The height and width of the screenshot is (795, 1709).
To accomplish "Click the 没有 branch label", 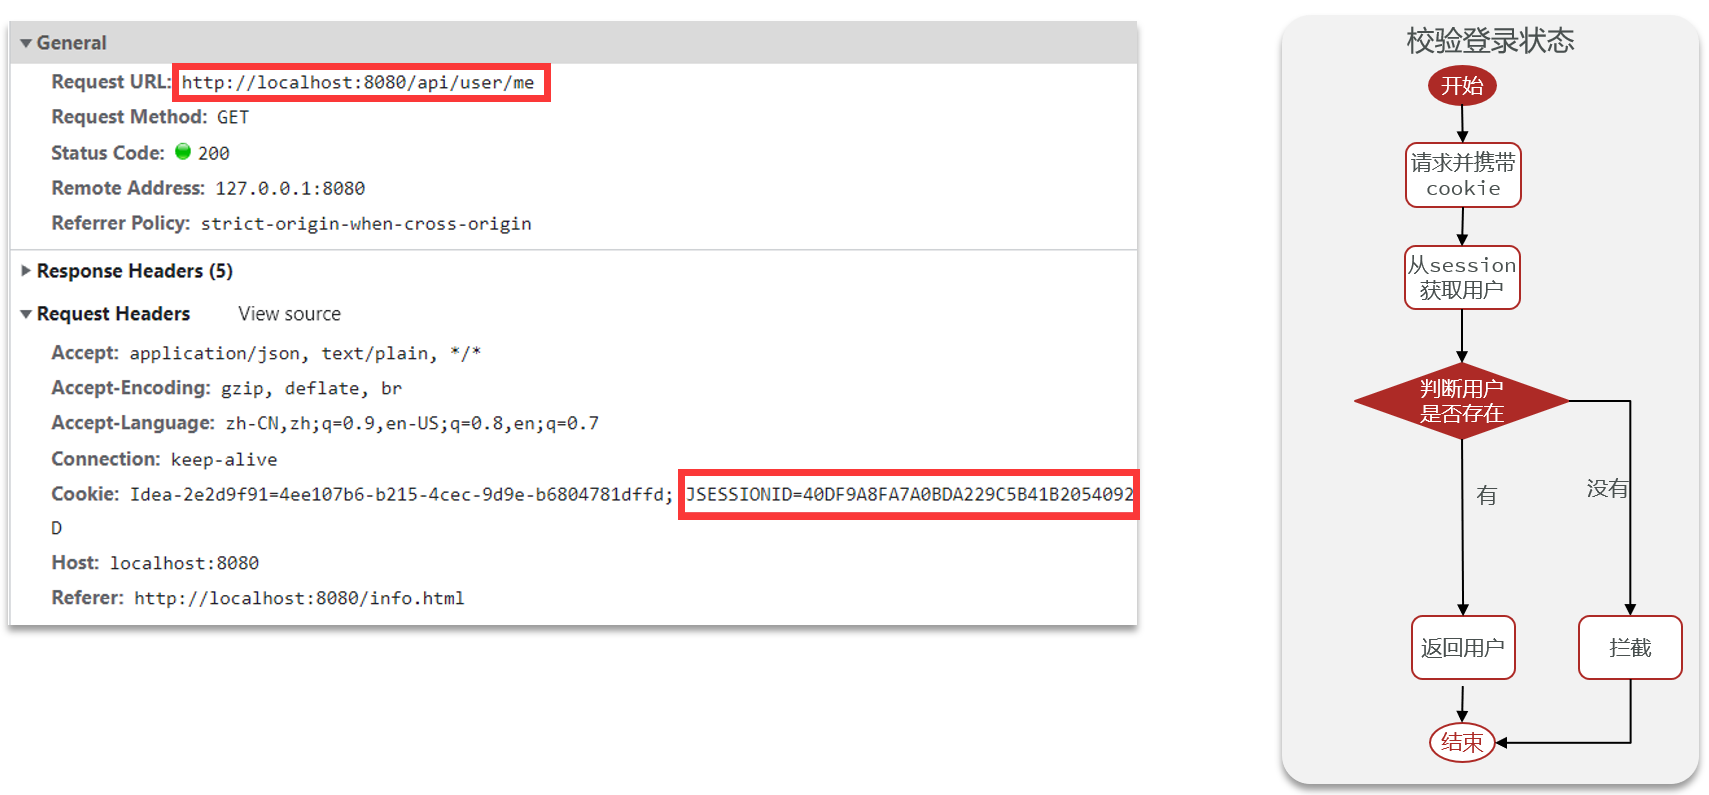I will [1607, 488].
